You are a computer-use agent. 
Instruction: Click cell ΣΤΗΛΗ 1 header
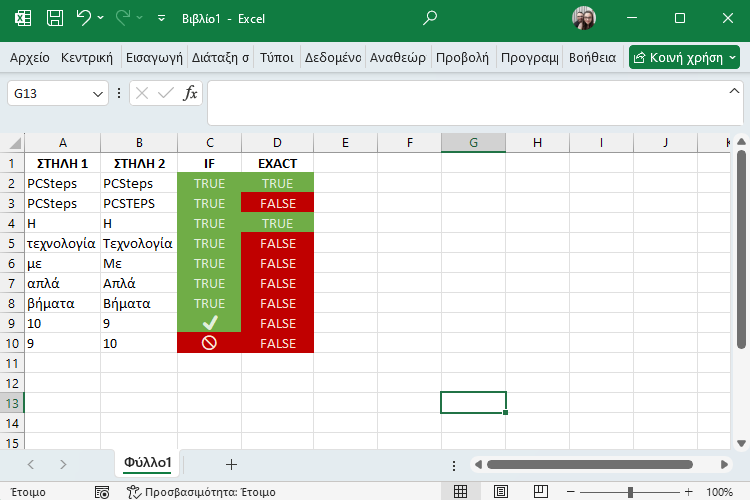coord(62,164)
